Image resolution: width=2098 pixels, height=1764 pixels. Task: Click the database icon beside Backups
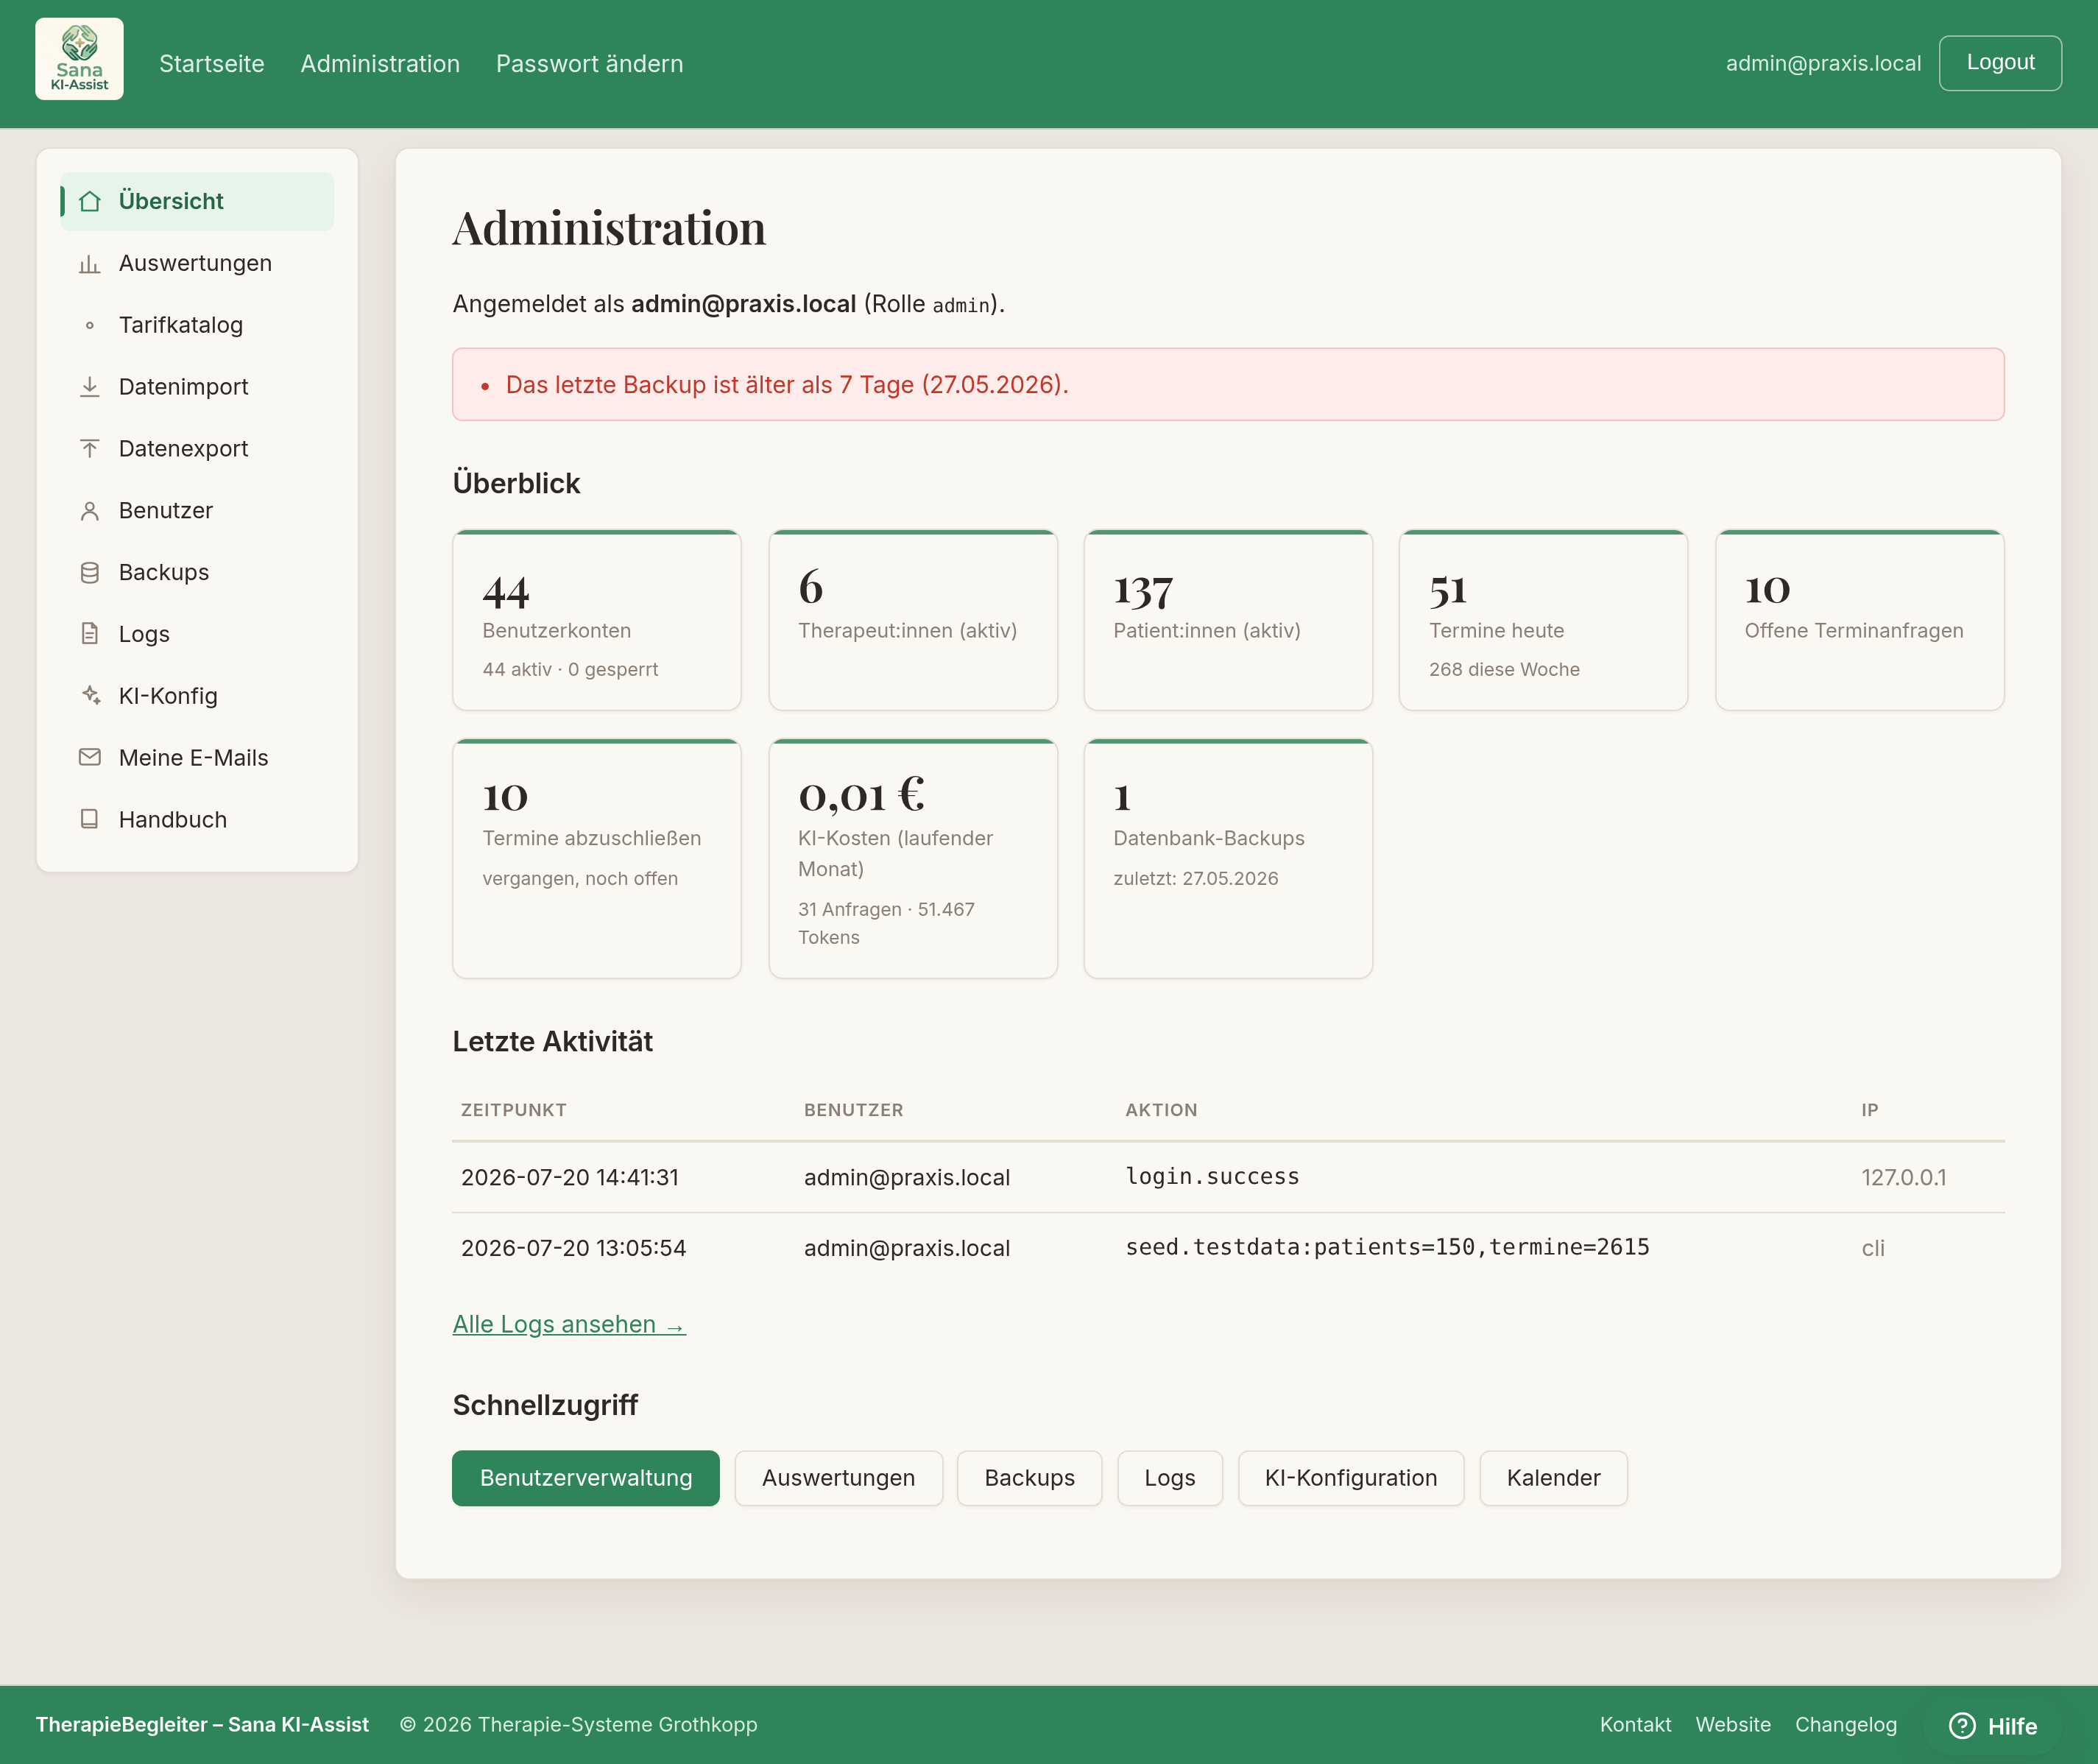(90, 573)
